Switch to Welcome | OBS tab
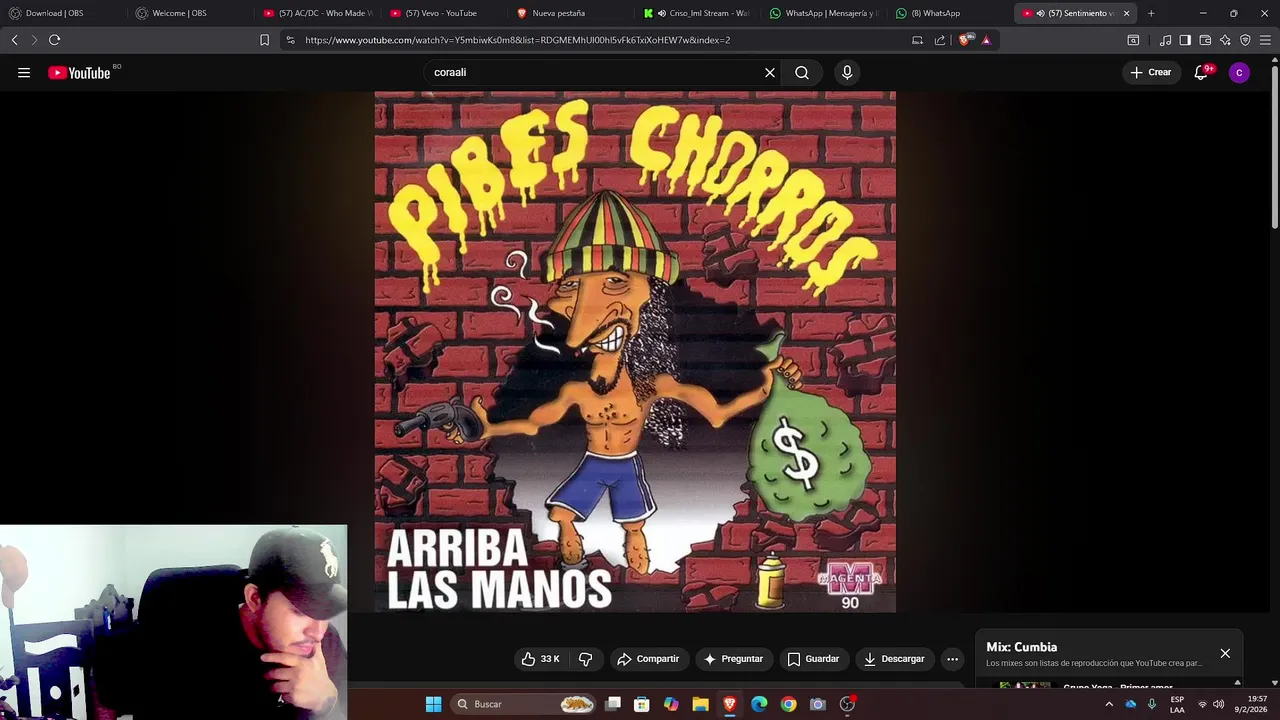 pyautogui.click(x=189, y=13)
